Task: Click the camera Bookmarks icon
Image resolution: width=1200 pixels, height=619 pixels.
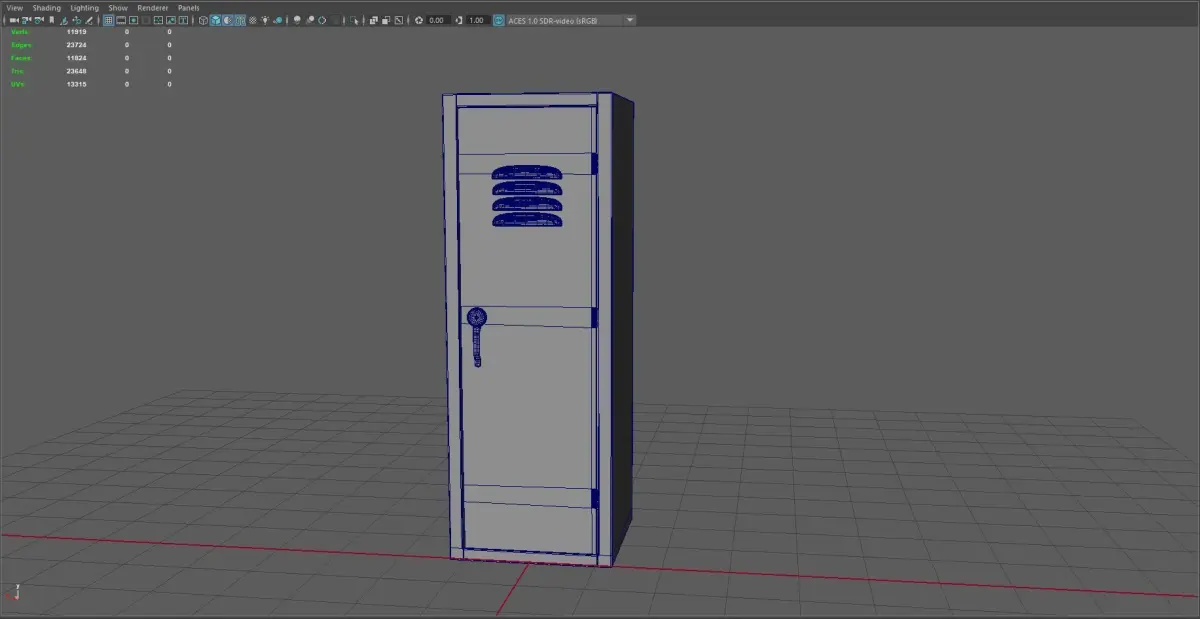Action: tap(52, 20)
